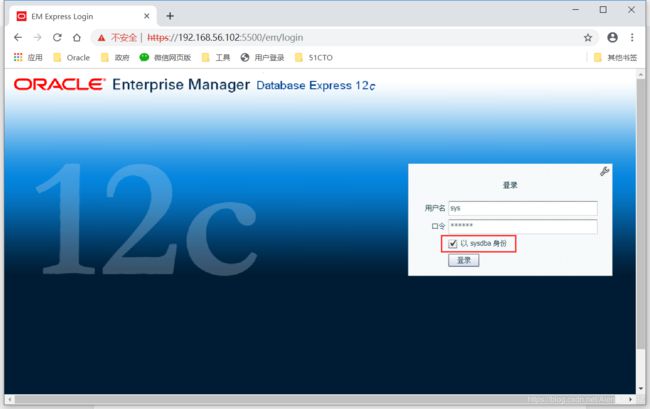Open the 用户登录 bookmark

coord(262,58)
